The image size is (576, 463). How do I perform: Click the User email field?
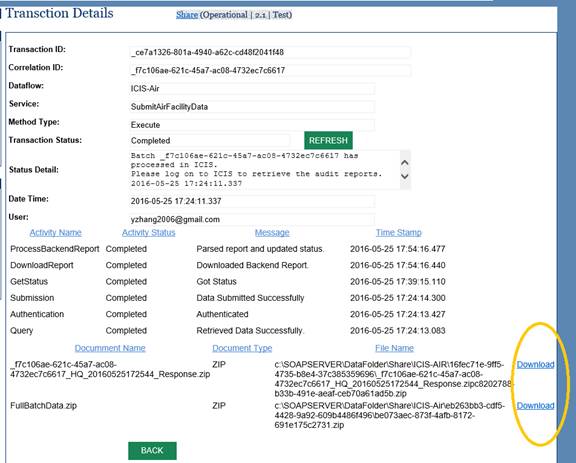click(252, 219)
